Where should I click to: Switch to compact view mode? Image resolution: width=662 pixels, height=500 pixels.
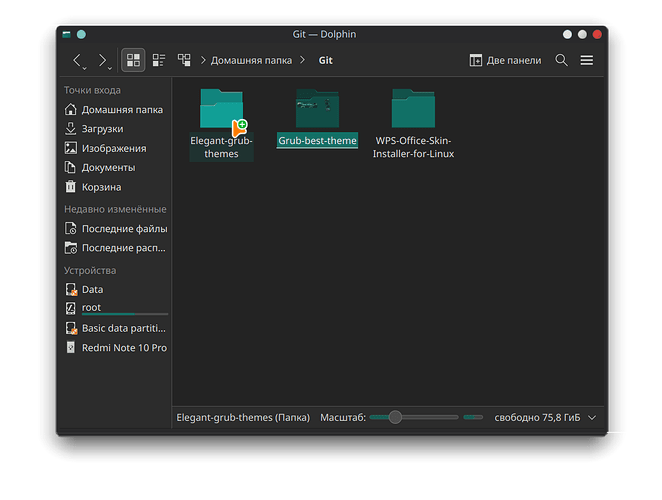pos(159,60)
